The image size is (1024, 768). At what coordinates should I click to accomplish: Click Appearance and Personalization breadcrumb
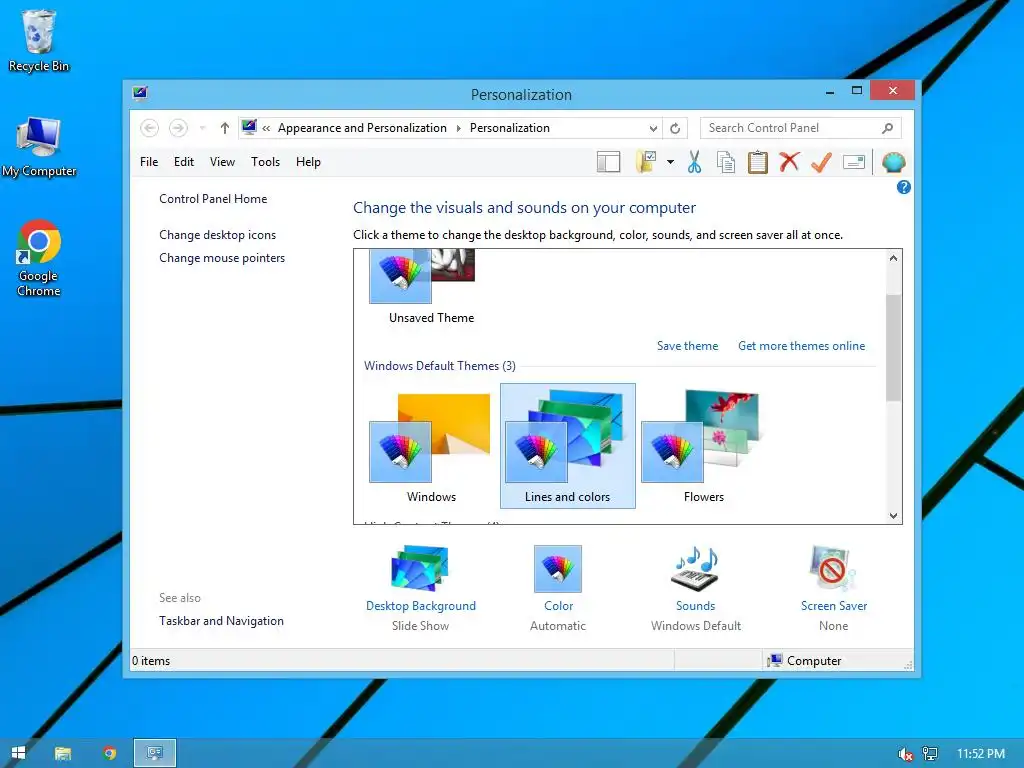pyautogui.click(x=362, y=128)
